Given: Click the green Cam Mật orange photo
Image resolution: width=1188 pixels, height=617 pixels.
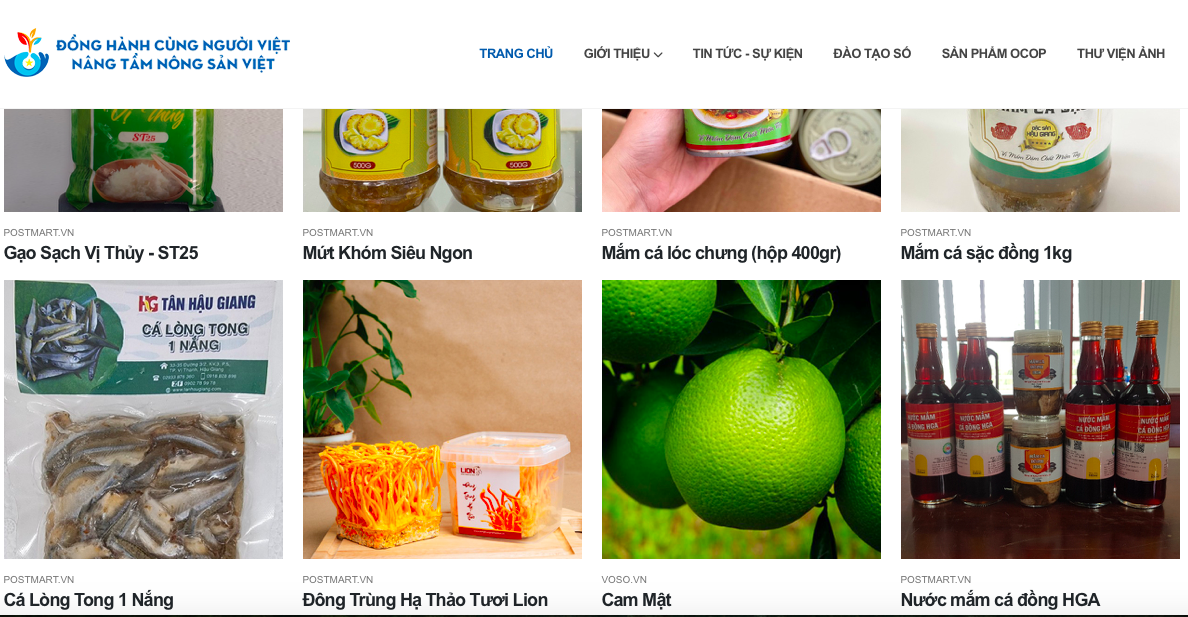Looking at the screenshot, I should 741,419.
